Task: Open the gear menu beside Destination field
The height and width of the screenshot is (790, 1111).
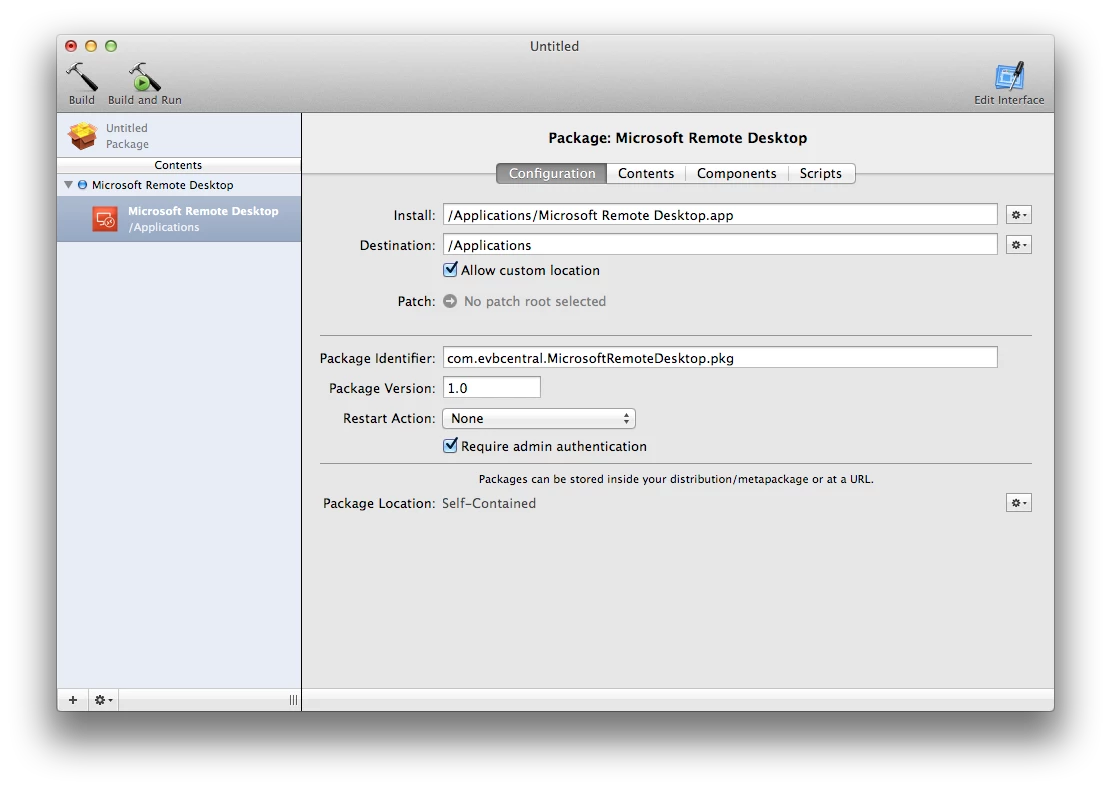Action: 1019,244
